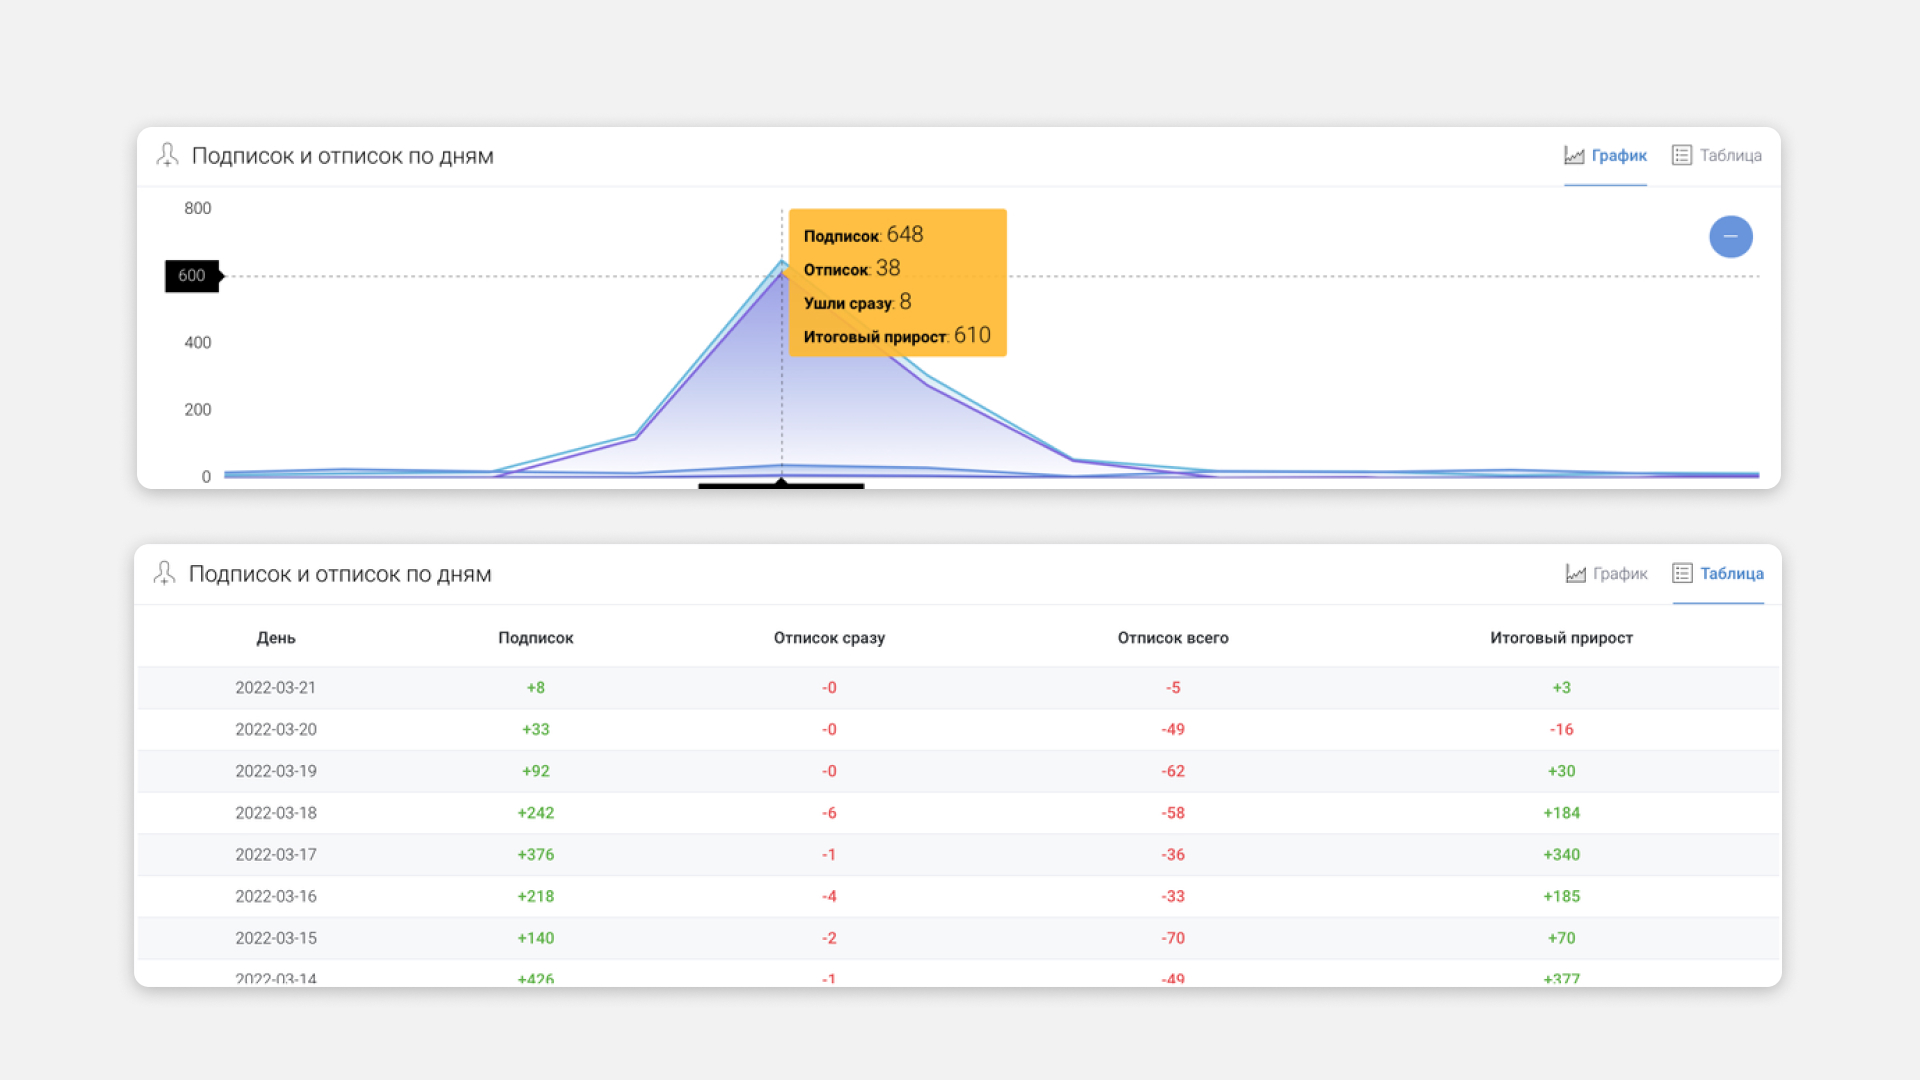Click the Итоговый прирост column header
Screen dimensions: 1920x1080
(1561, 638)
